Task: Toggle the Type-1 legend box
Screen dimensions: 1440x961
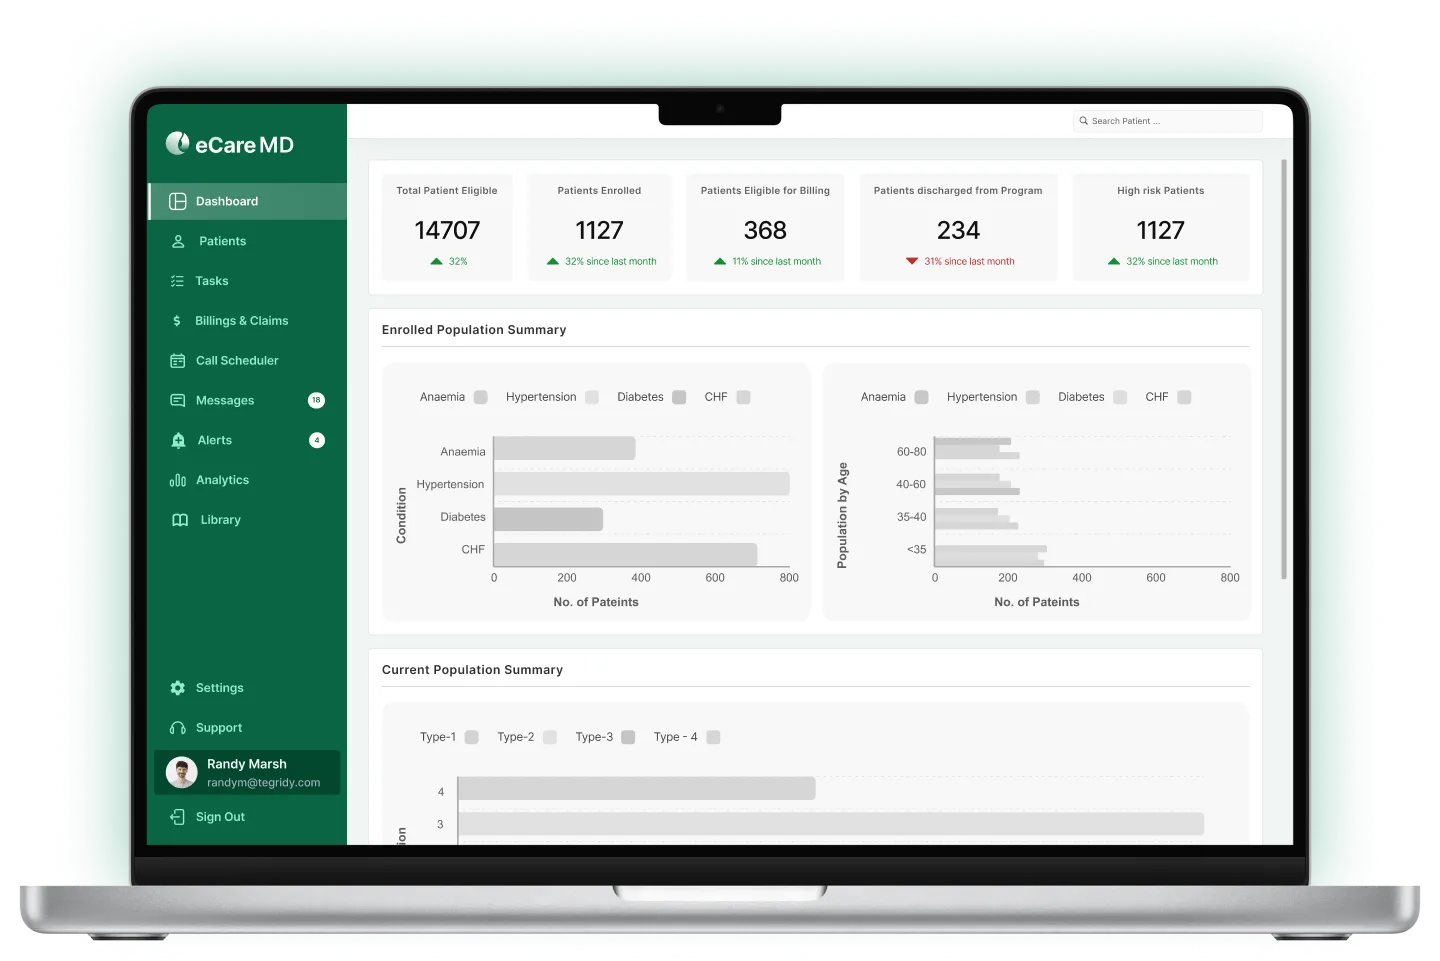Action: pyautogui.click(x=472, y=737)
